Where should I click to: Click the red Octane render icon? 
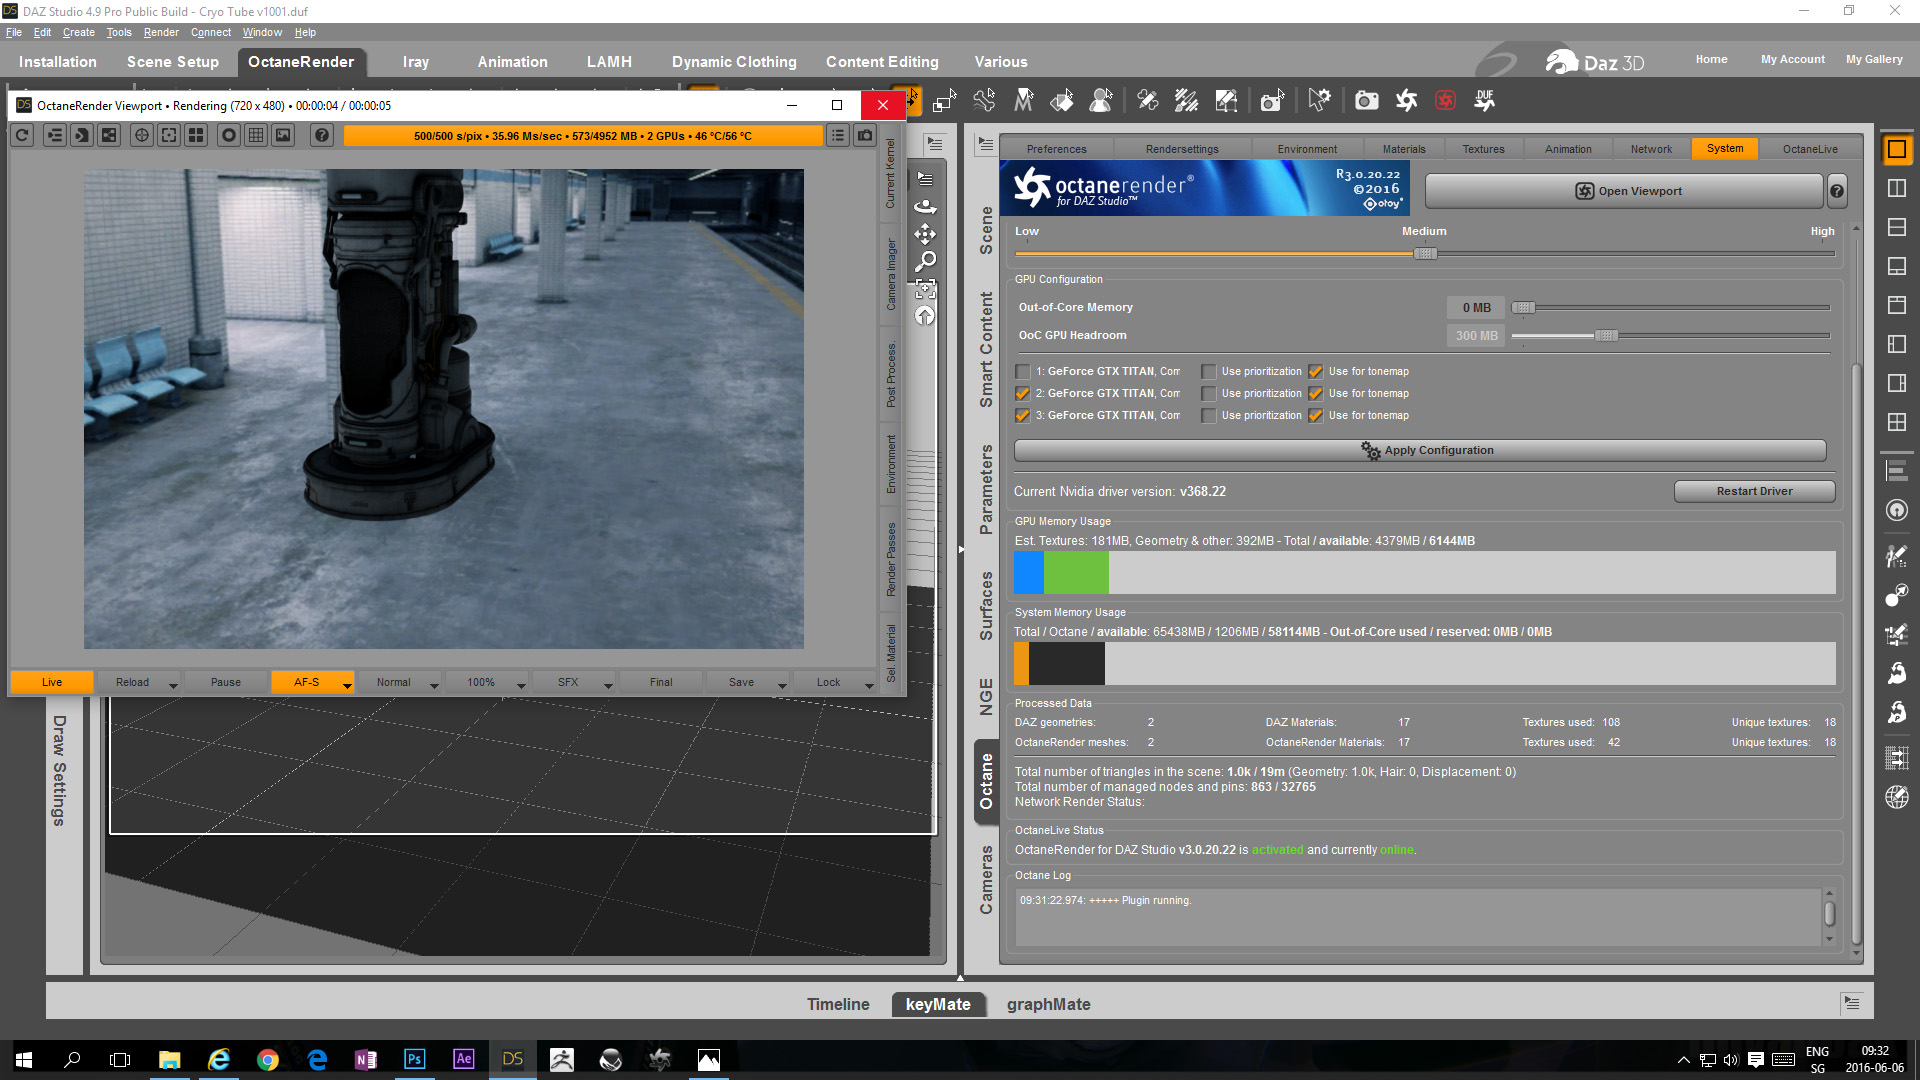coord(1445,100)
